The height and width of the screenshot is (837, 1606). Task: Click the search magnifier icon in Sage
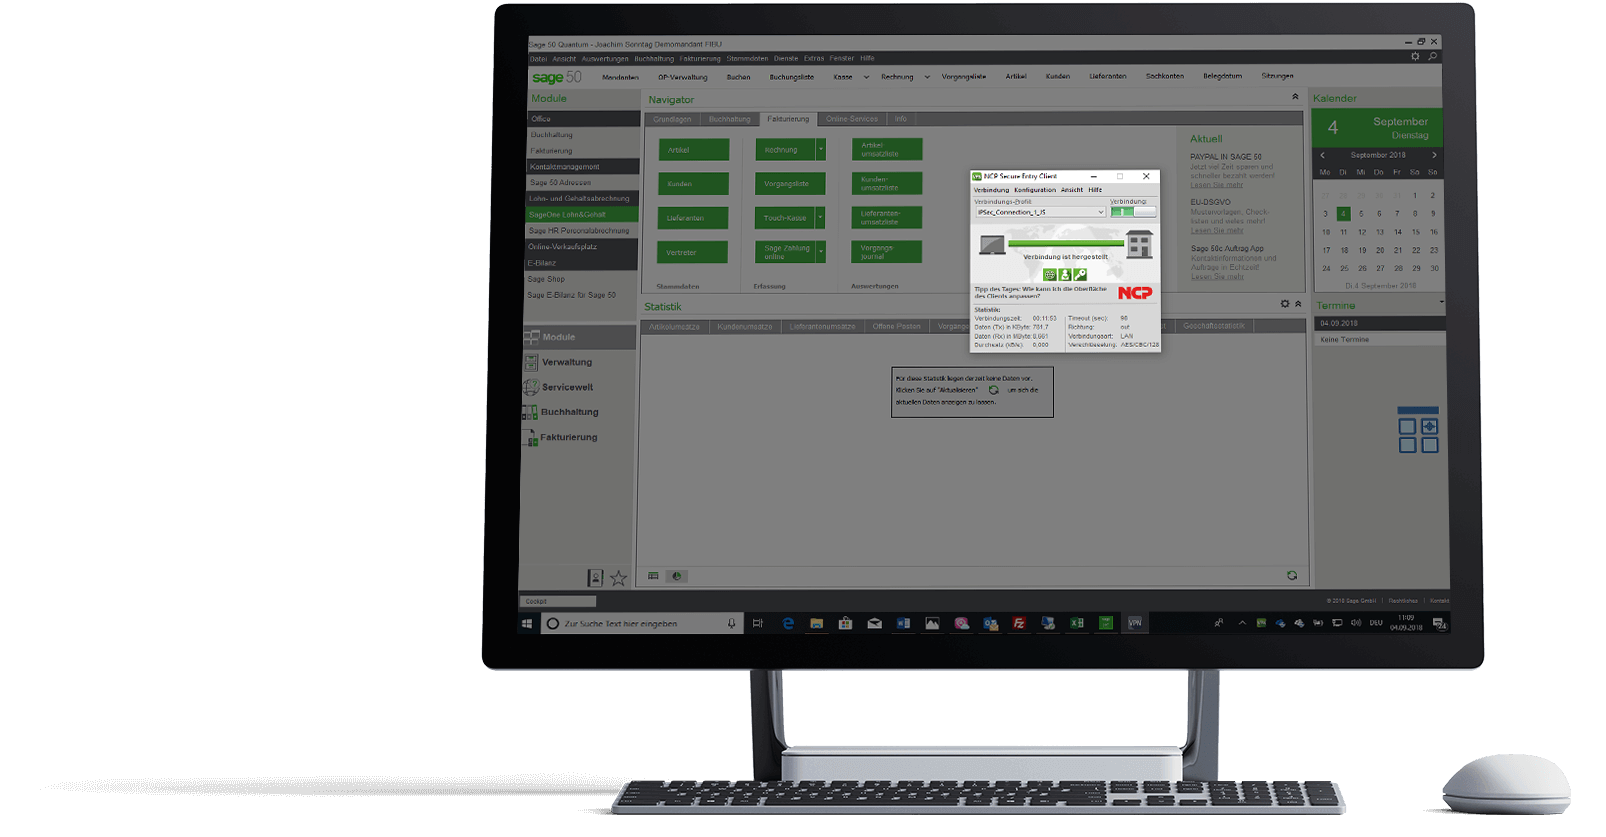pos(1433,57)
